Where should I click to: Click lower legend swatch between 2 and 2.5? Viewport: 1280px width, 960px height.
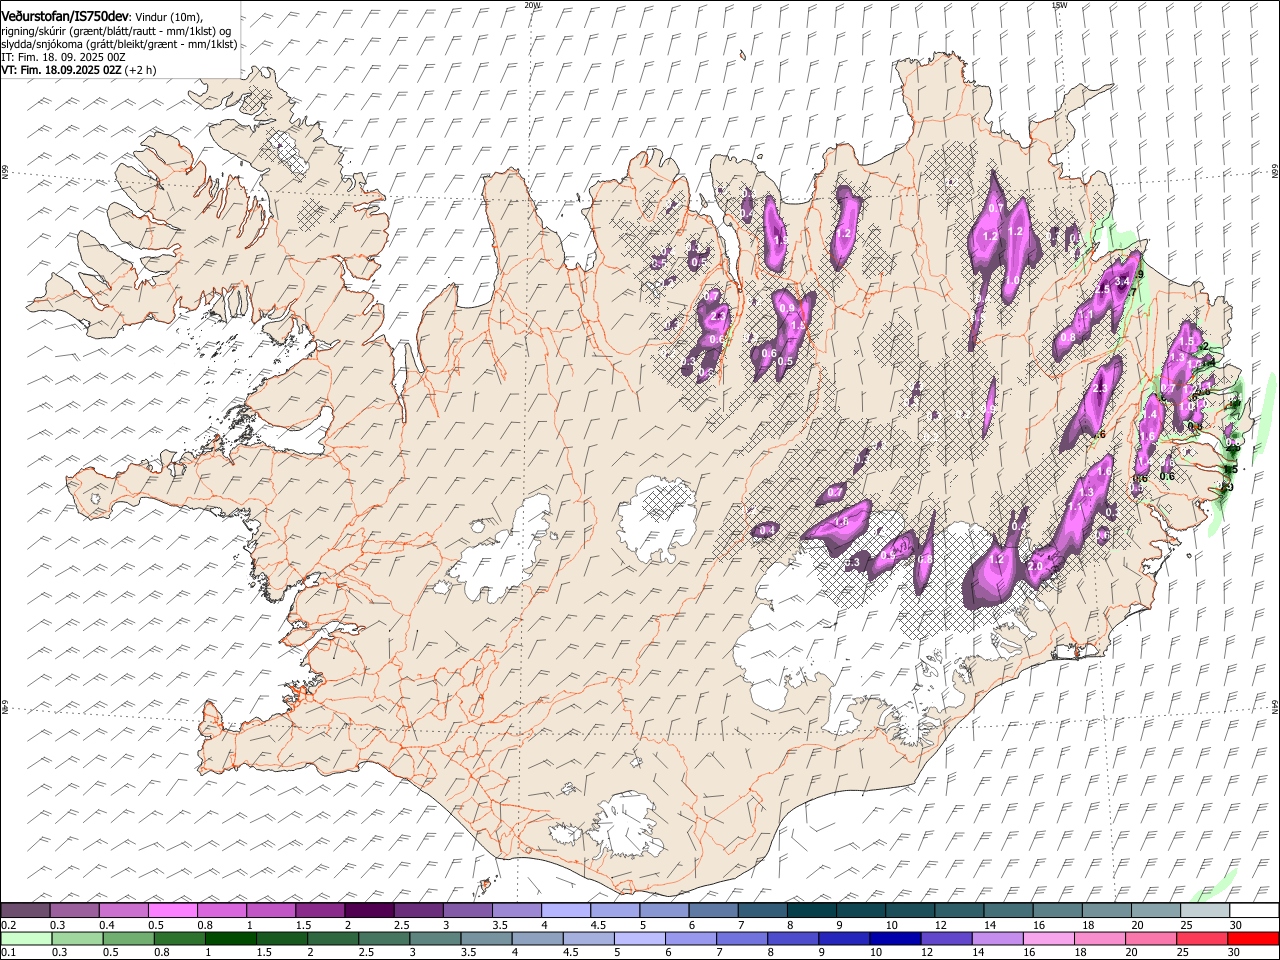(332, 938)
